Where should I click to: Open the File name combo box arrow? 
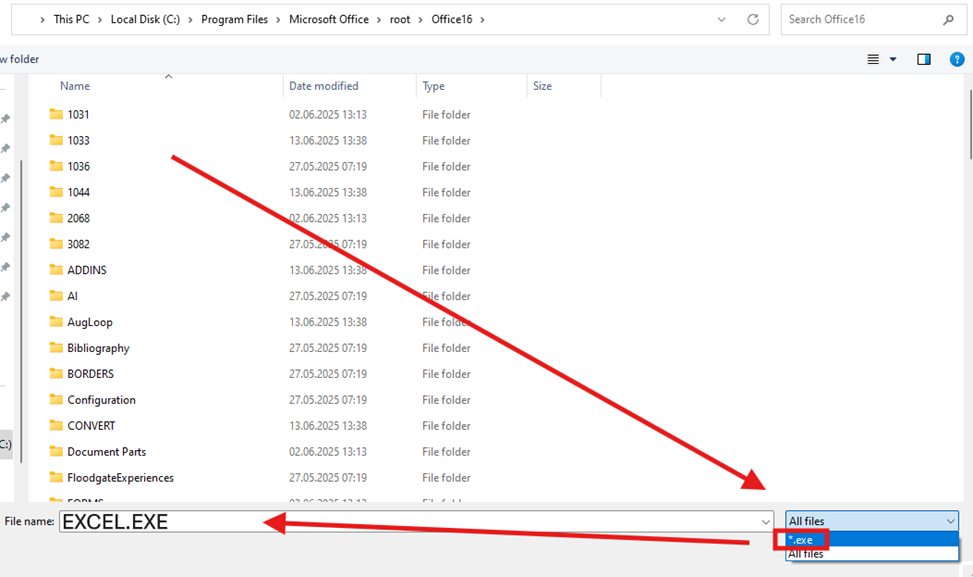point(766,521)
